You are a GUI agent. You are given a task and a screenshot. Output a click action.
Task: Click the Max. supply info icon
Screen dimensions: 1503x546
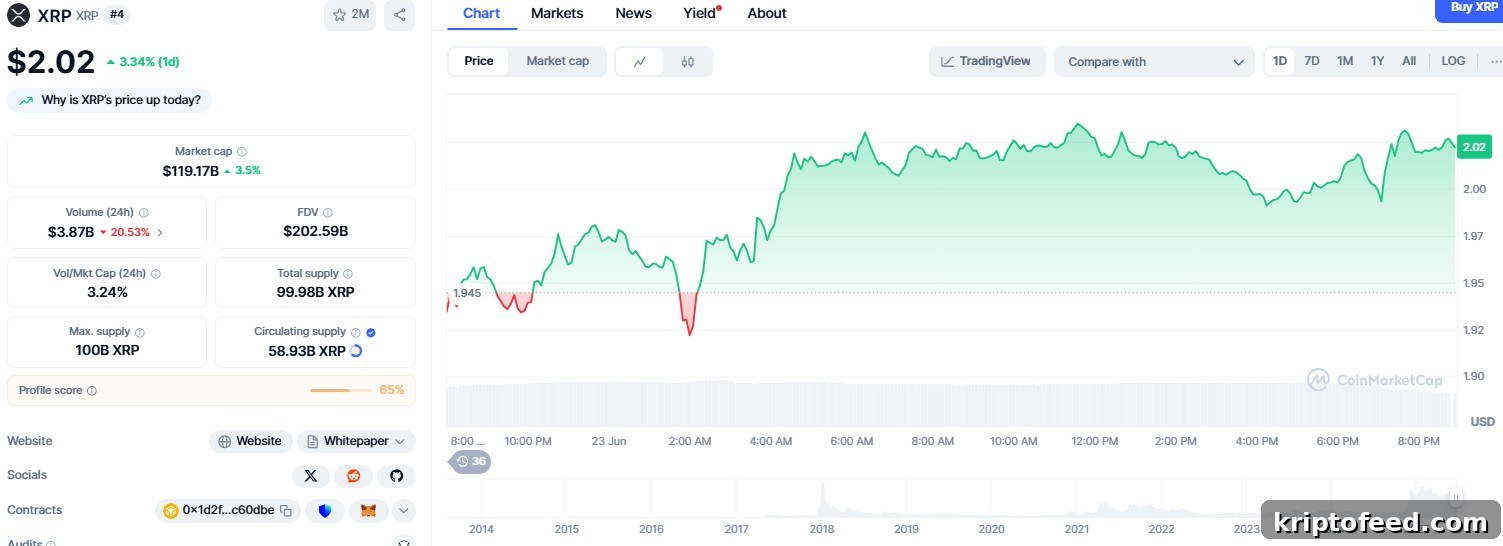[140, 332]
